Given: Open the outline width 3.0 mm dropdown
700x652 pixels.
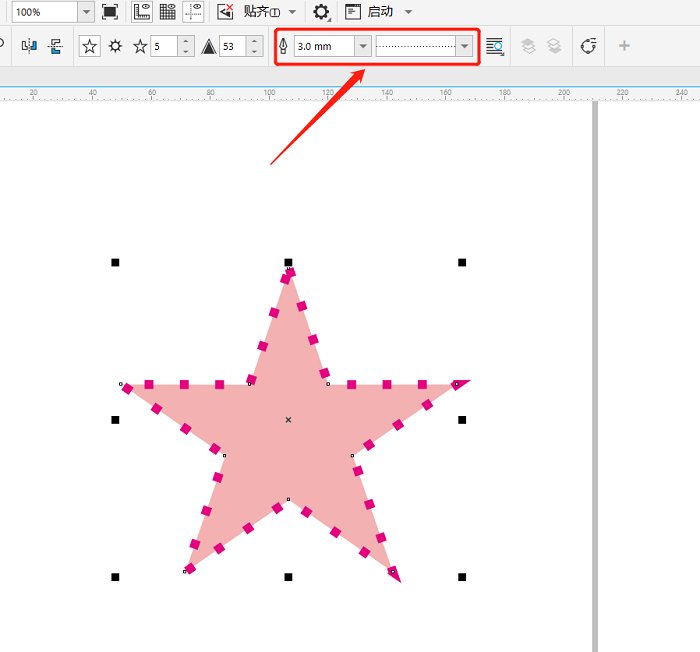Looking at the screenshot, I should [x=363, y=46].
